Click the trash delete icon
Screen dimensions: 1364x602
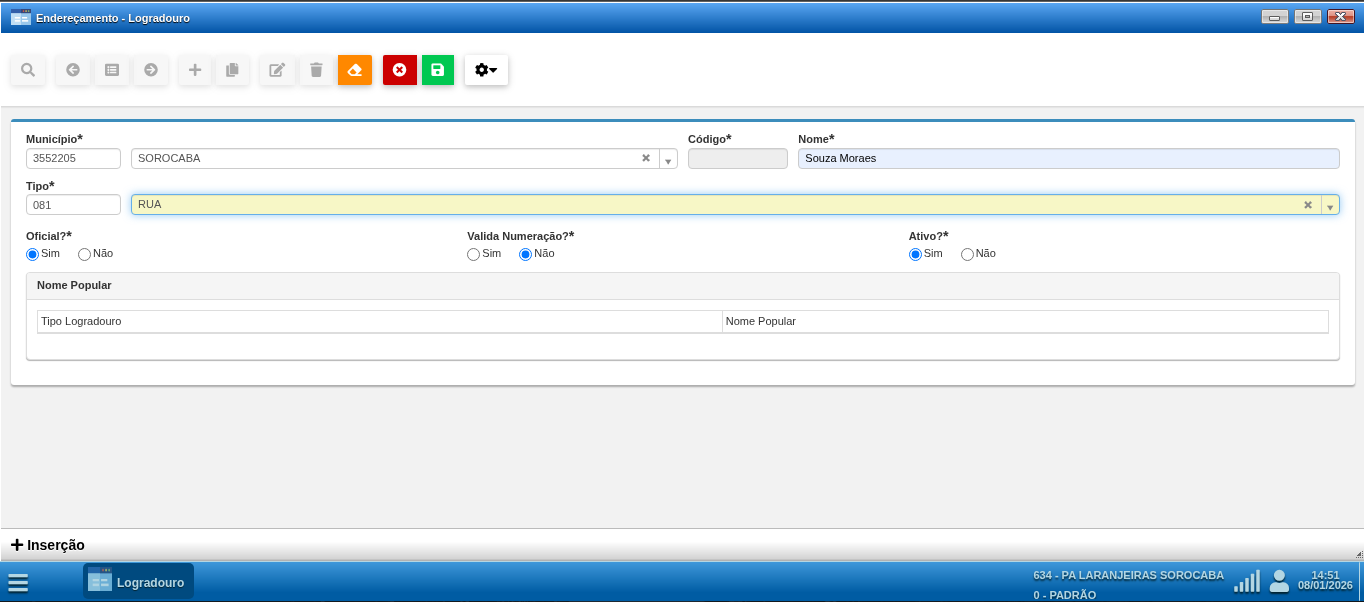[x=316, y=70]
